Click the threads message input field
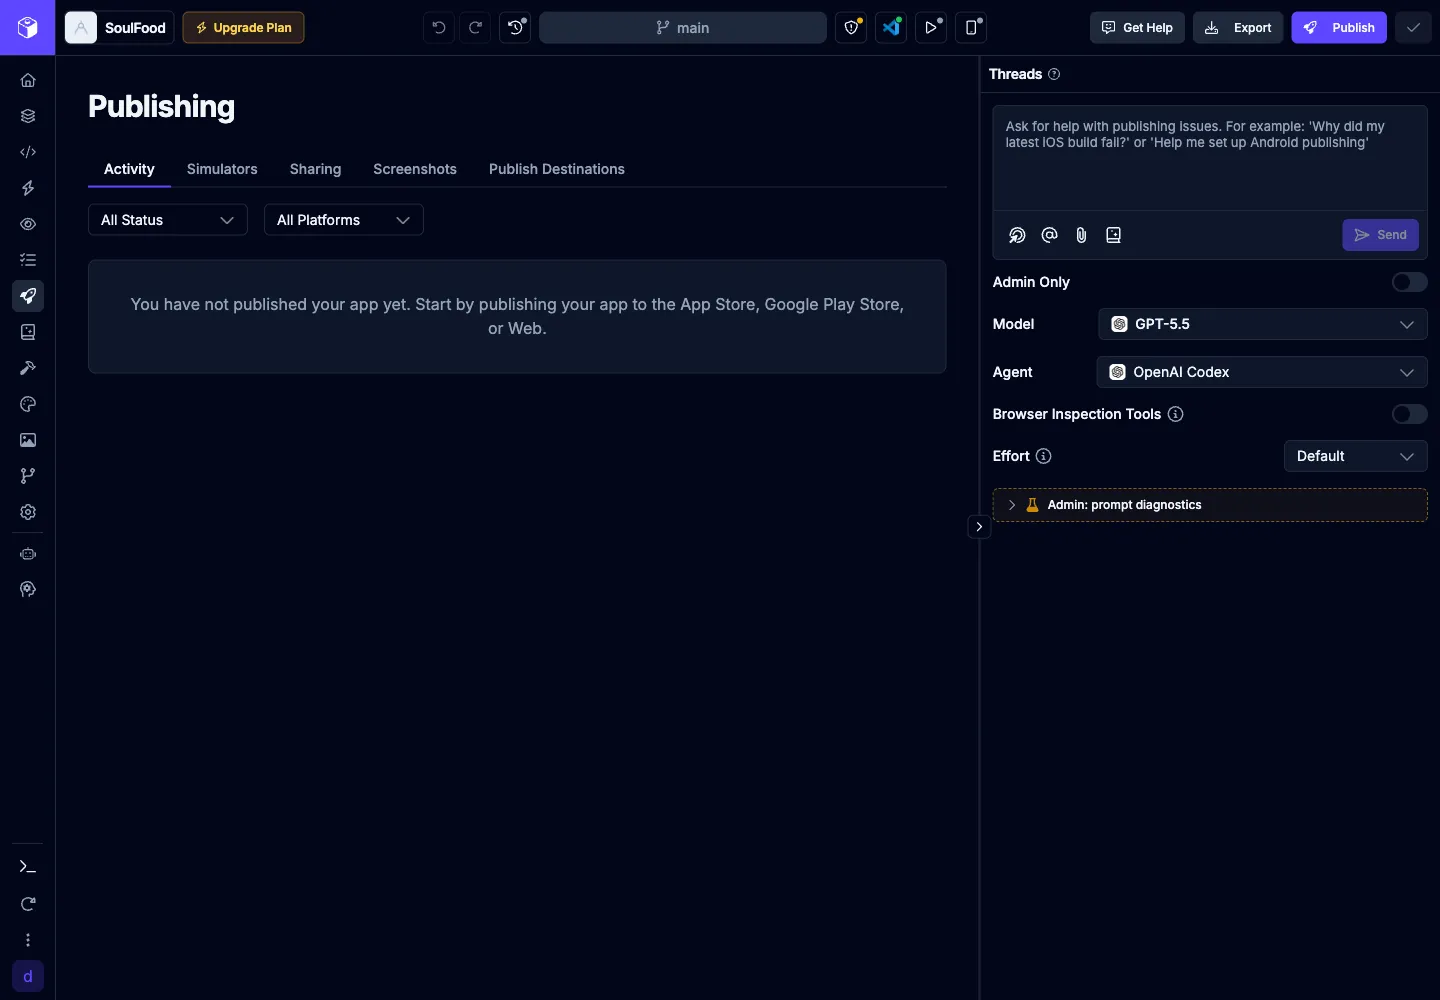This screenshot has width=1440, height=1000. coord(1210,158)
